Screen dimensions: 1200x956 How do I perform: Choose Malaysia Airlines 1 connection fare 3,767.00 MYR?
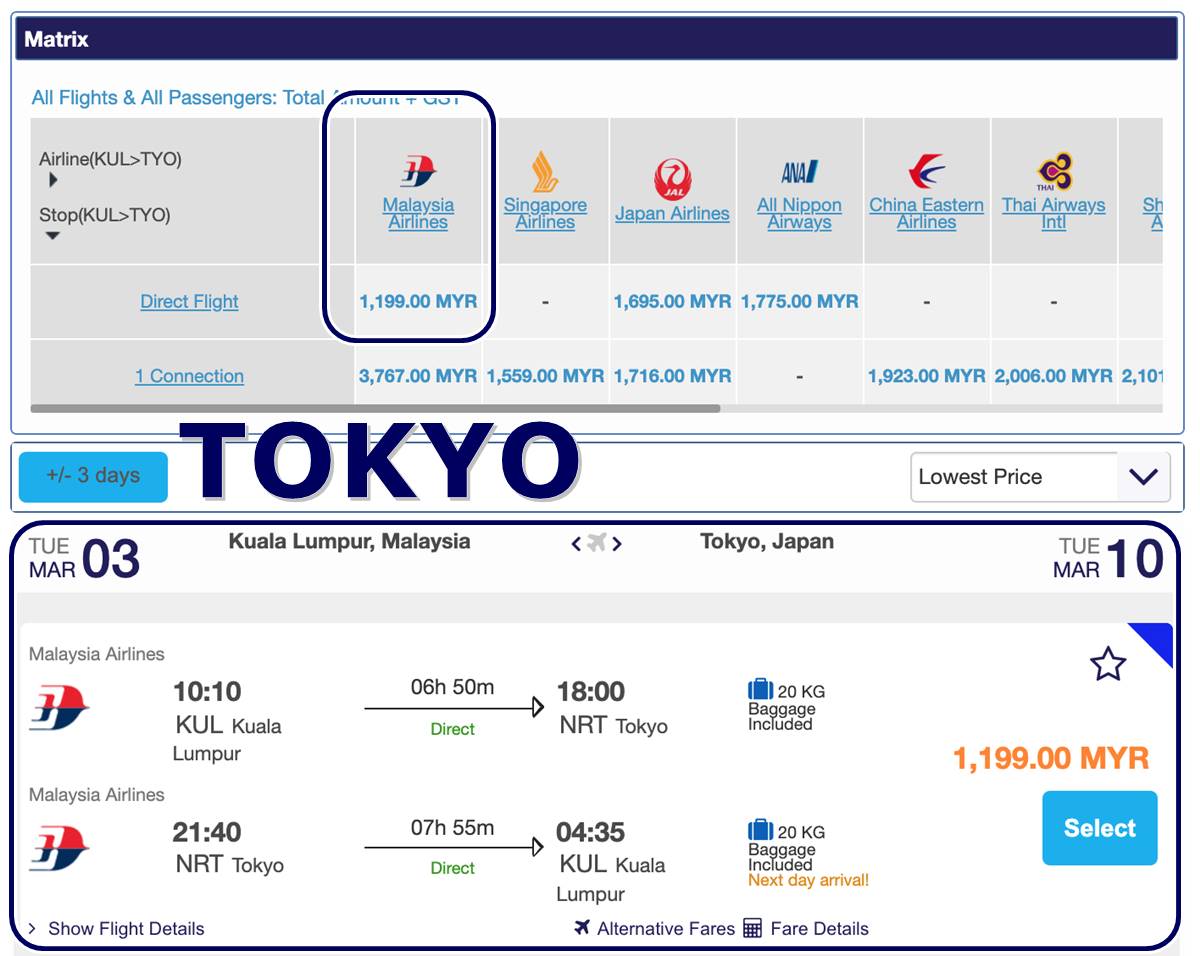[x=418, y=376]
